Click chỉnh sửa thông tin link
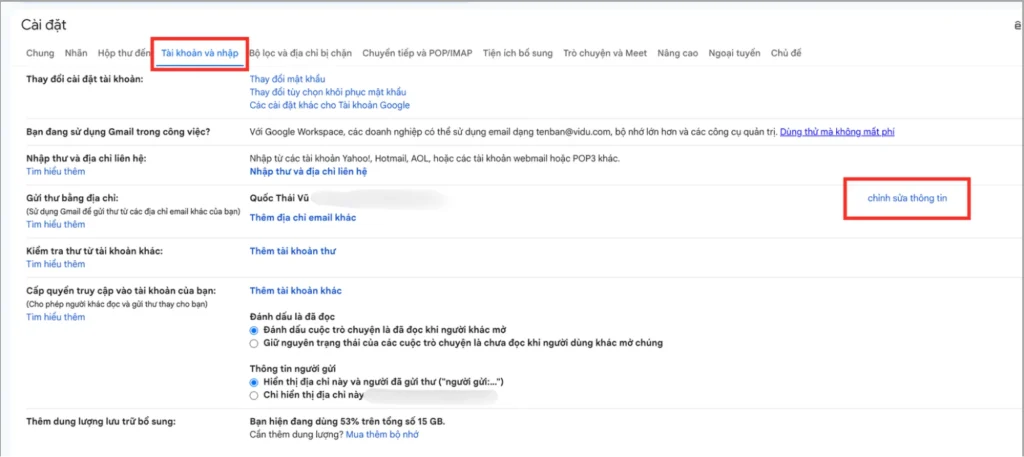The image size is (1024, 457). 907,198
